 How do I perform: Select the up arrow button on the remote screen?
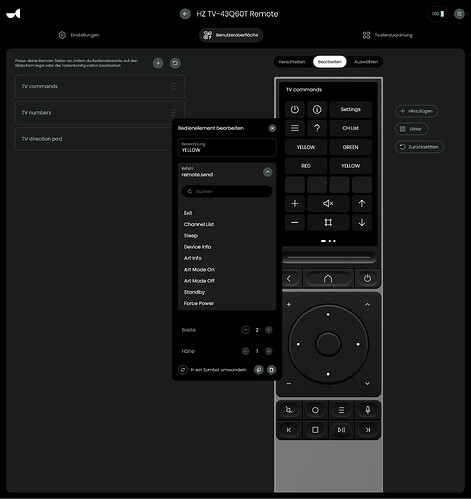pos(362,203)
